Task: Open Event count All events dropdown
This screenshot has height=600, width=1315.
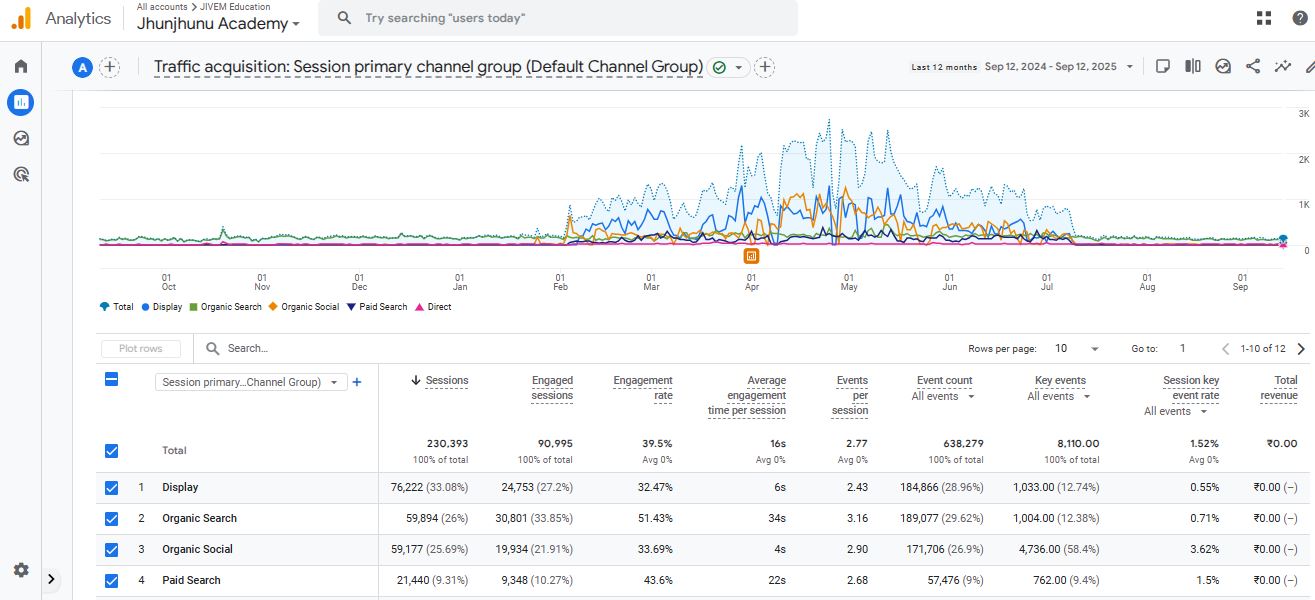Action: [x=944, y=397]
